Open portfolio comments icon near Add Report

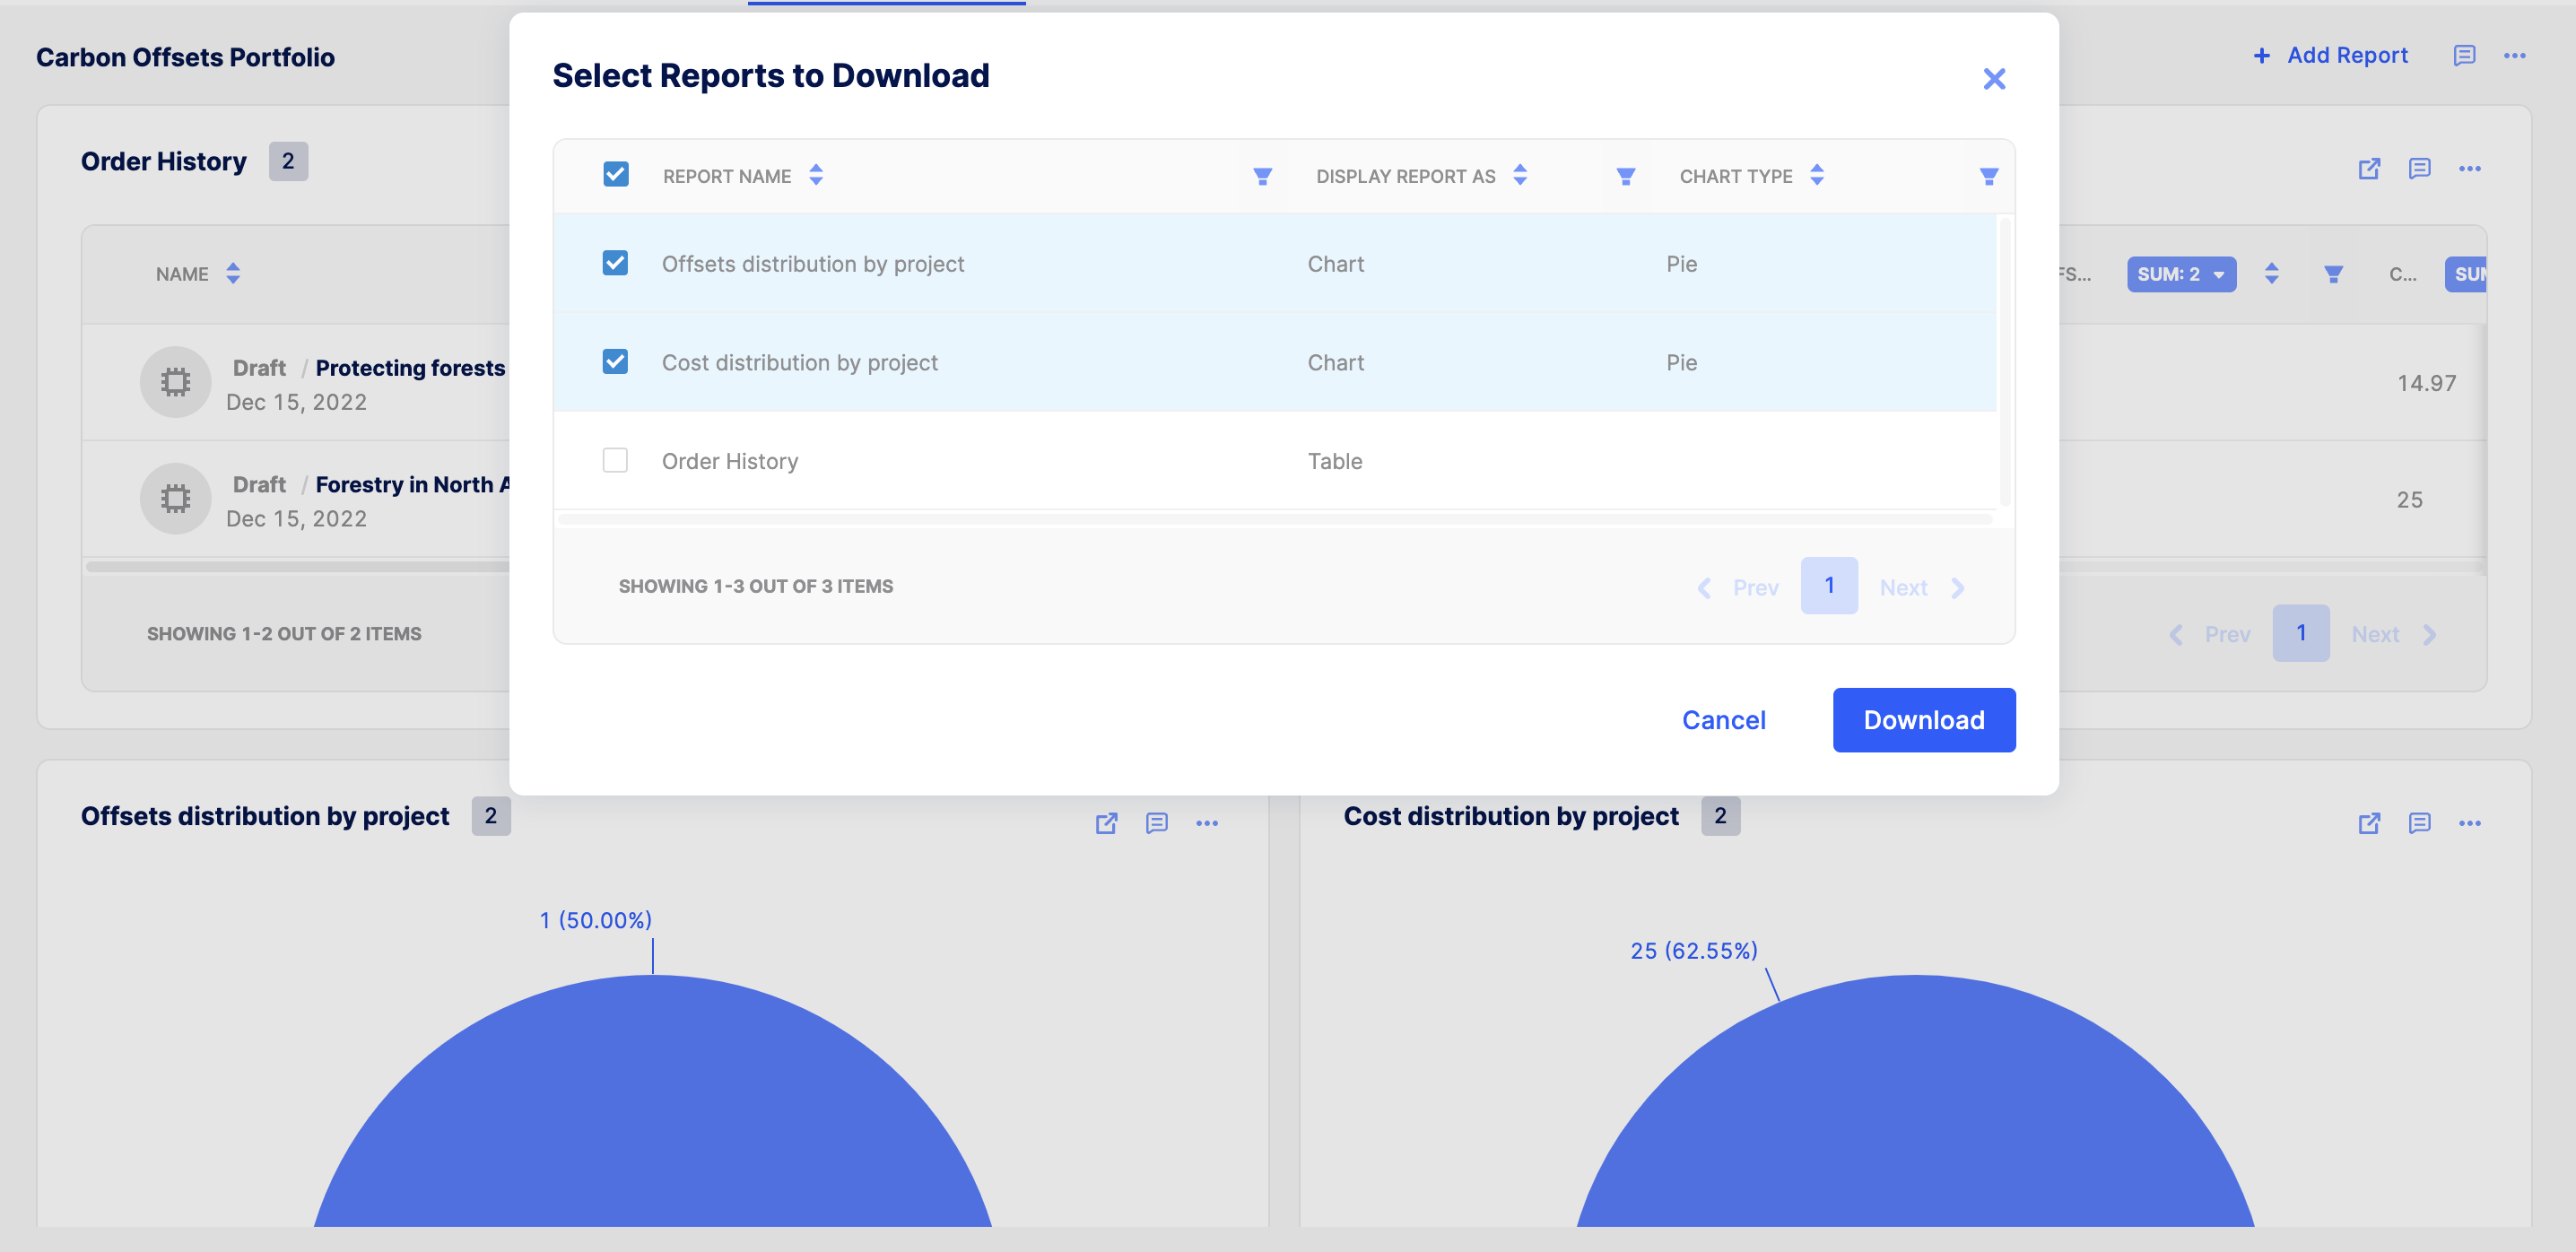(2464, 55)
